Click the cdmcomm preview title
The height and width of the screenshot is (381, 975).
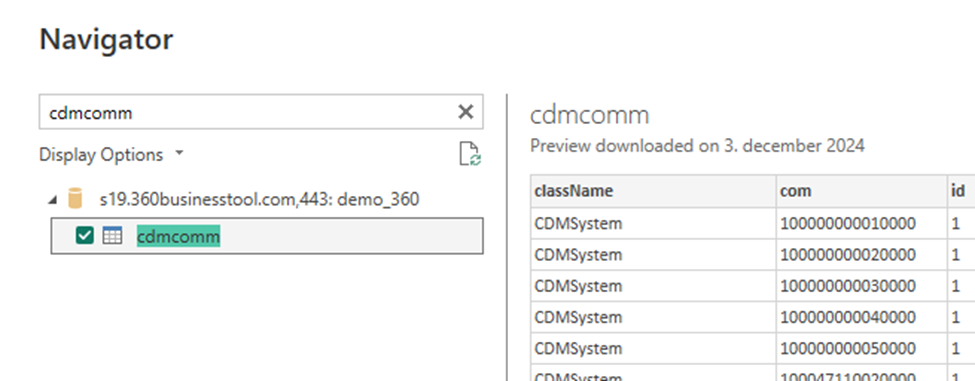[589, 116]
